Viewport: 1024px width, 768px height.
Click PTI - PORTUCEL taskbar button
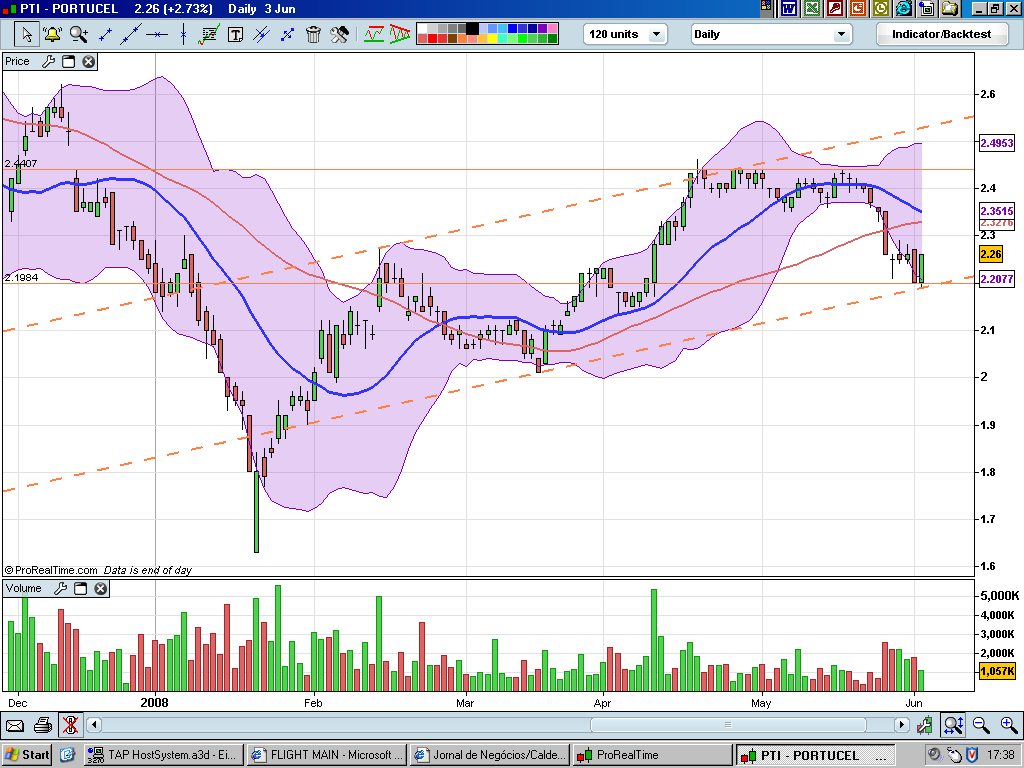(815, 755)
